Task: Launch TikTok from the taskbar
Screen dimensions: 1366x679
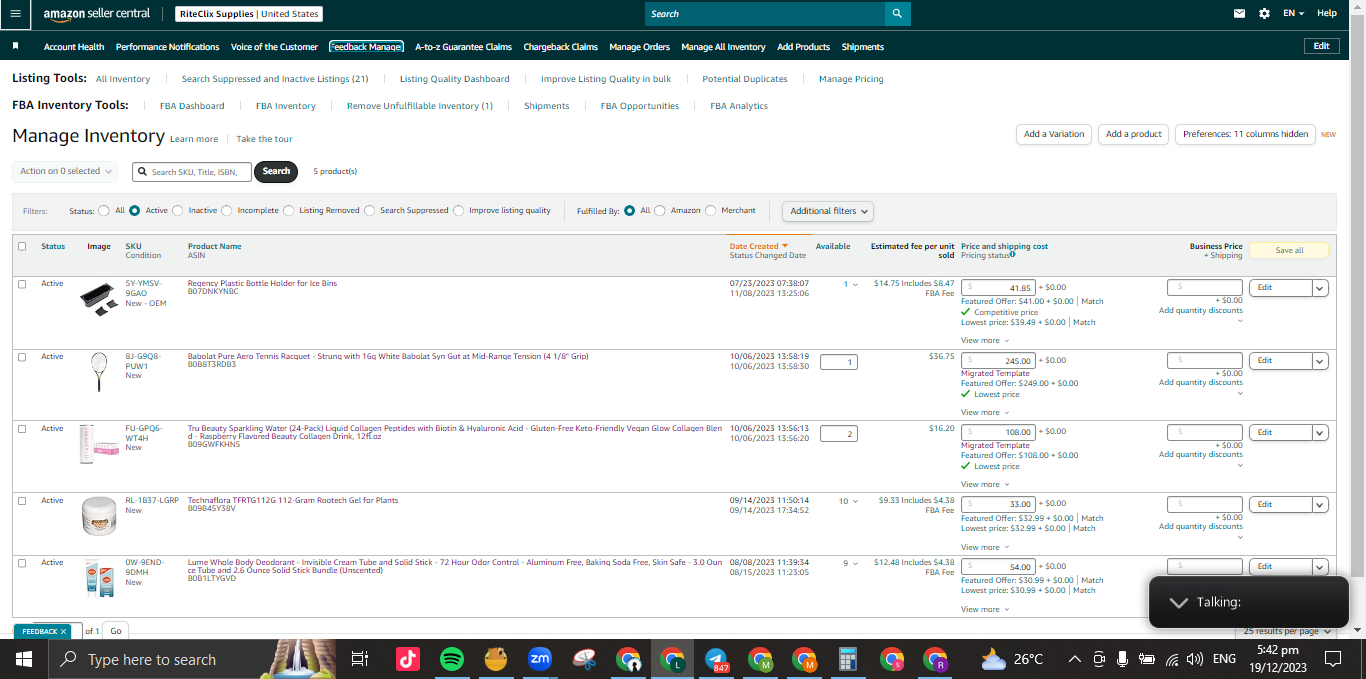Action: click(407, 659)
